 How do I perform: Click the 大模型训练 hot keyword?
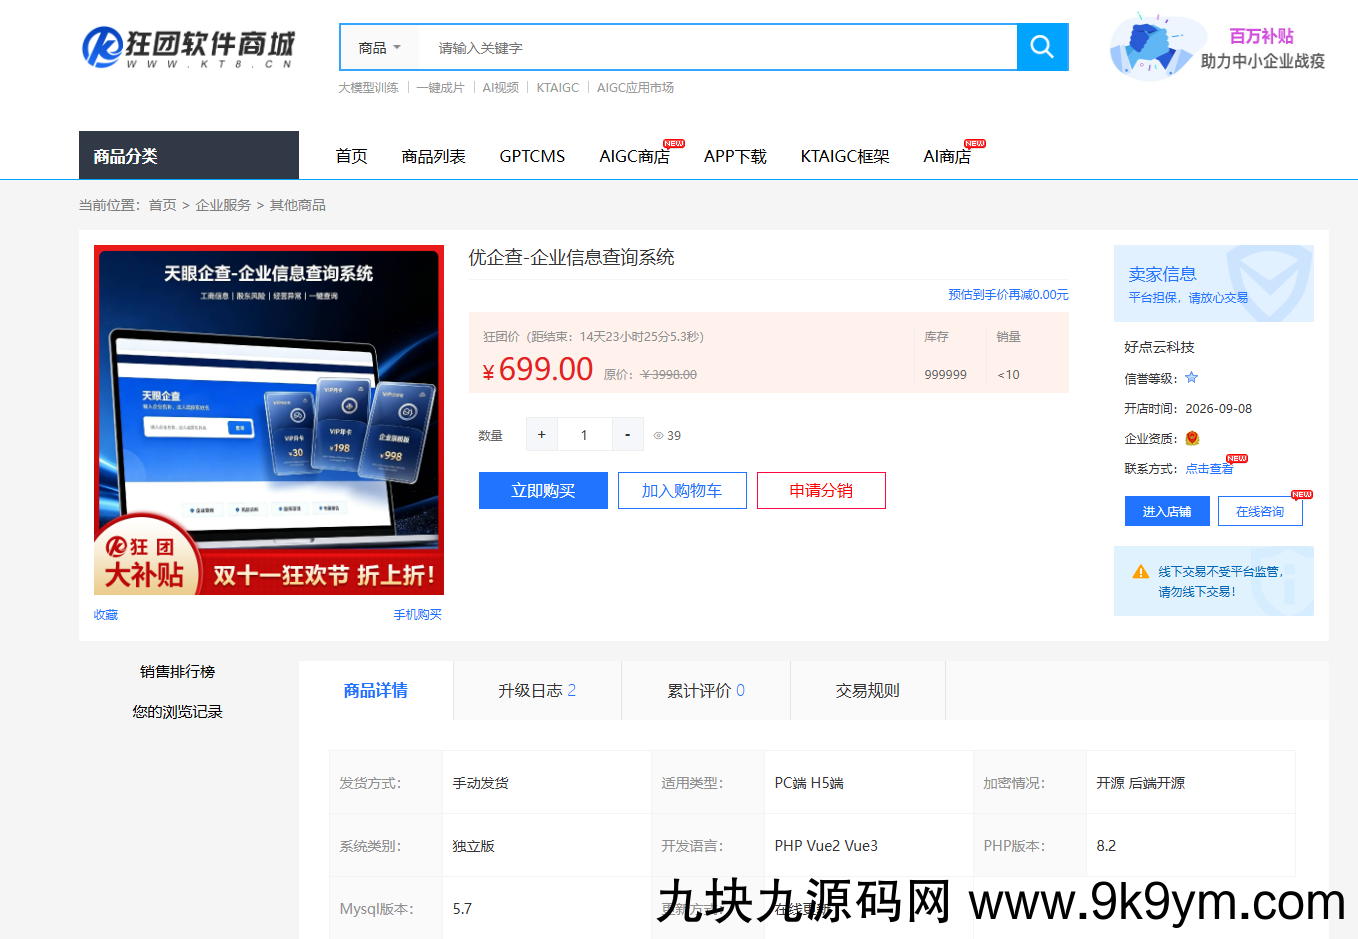[x=368, y=88]
